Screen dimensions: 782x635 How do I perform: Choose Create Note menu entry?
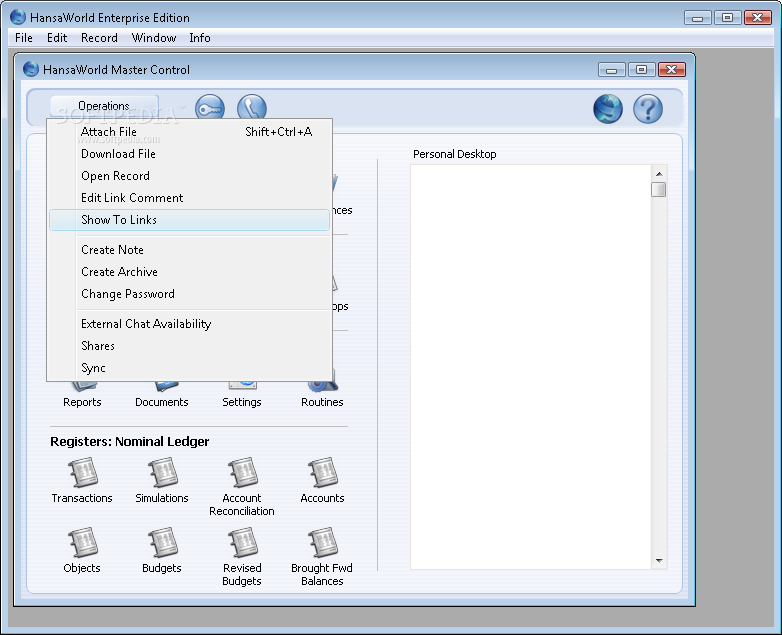[190, 249]
